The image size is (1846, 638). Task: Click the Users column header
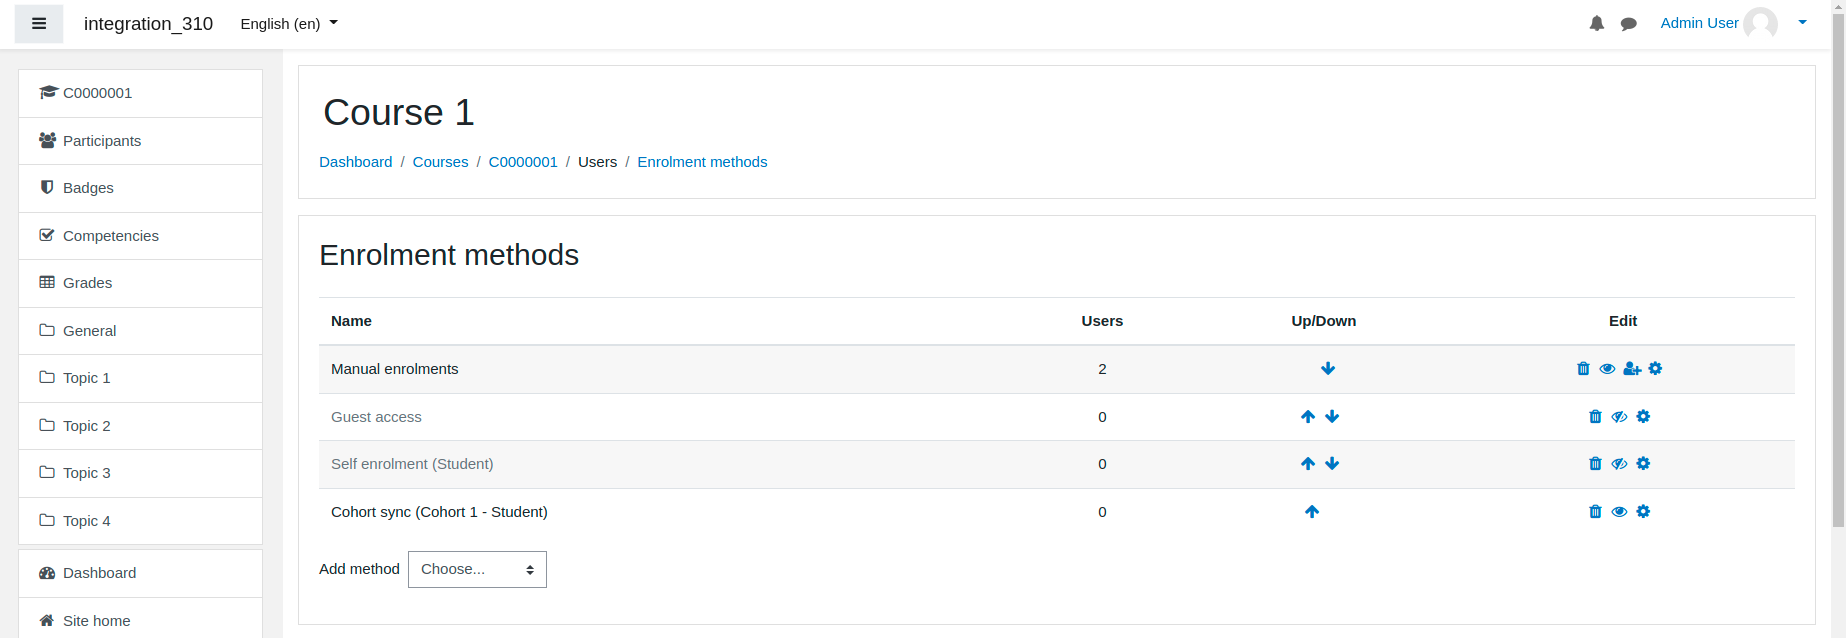point(1102,321)
